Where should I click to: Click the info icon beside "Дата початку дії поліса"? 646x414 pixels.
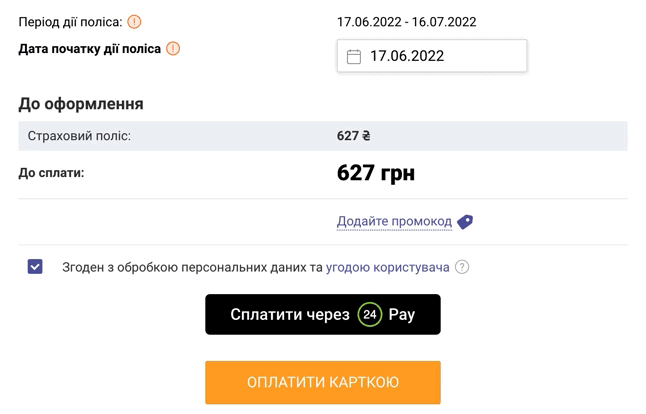pos(173,49)
